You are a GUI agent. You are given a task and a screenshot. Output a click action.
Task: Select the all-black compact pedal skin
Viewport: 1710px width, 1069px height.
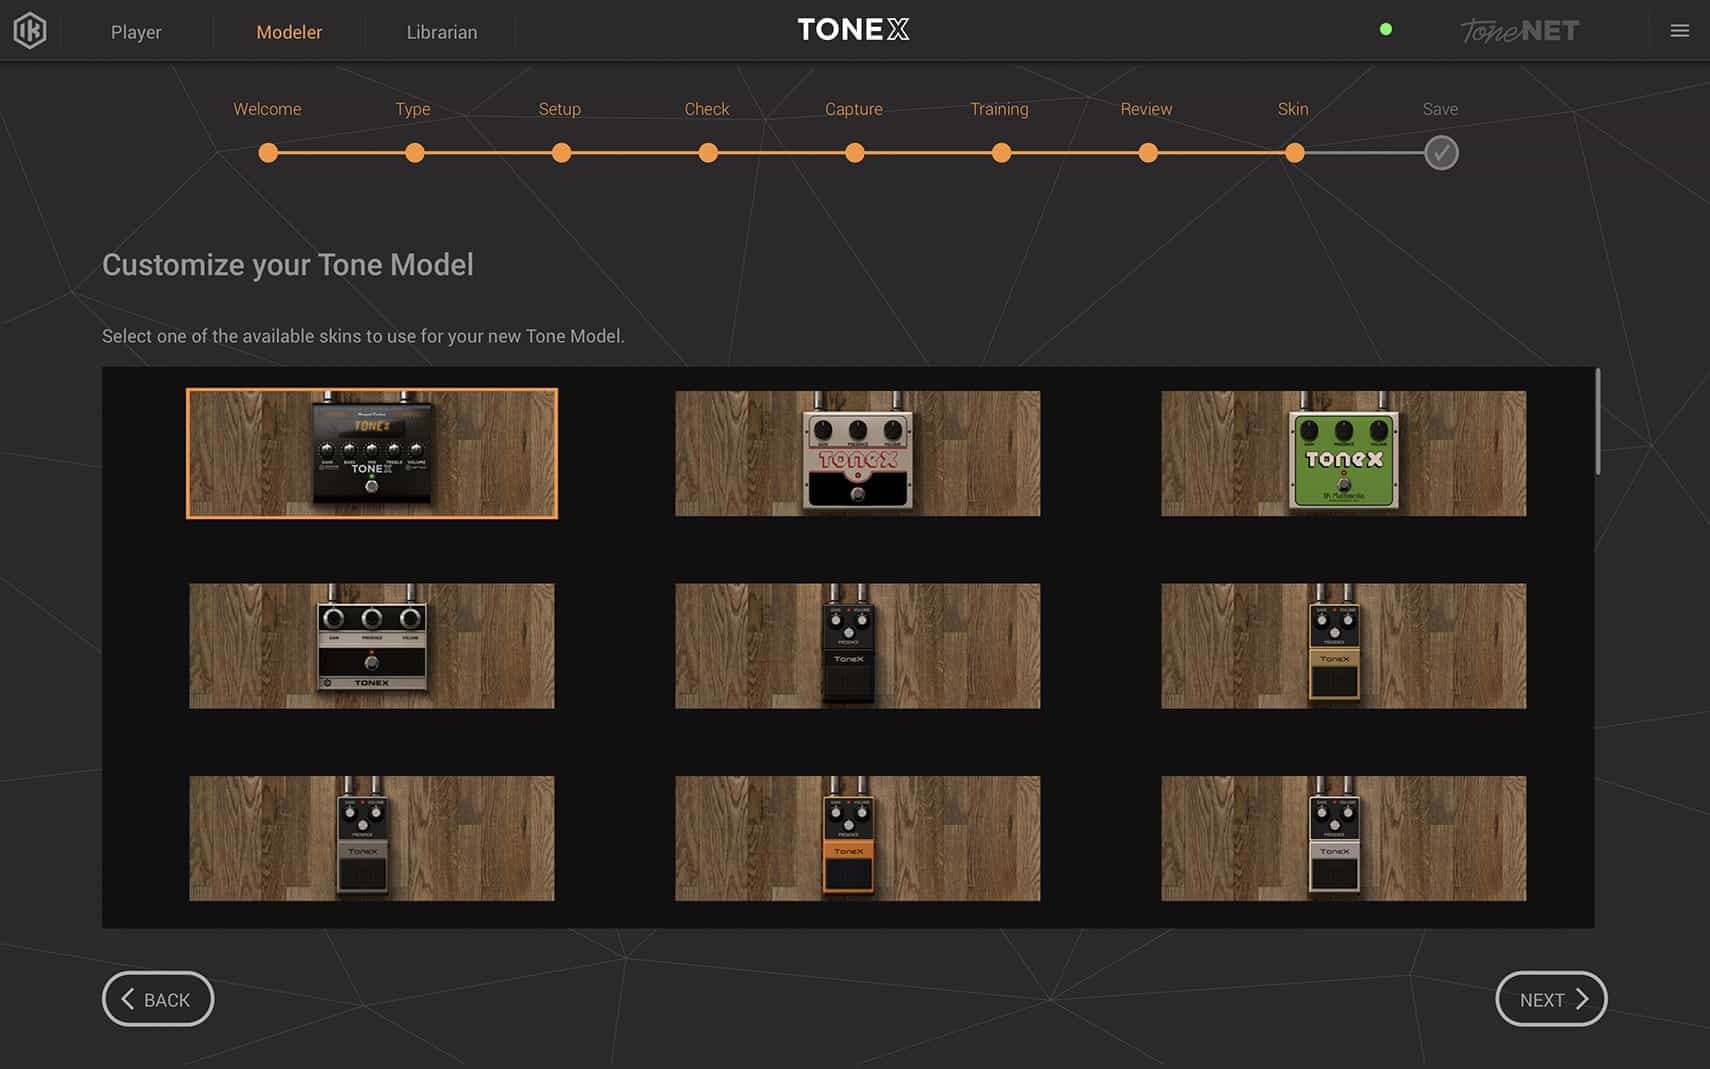[x=857, y=646]
